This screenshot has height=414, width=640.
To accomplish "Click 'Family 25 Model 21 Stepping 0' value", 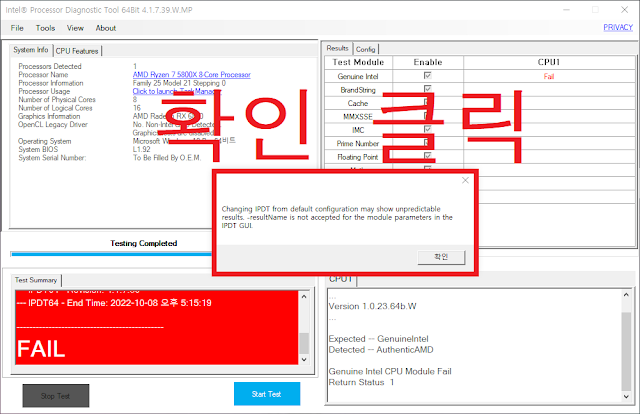I will (179, 83).
